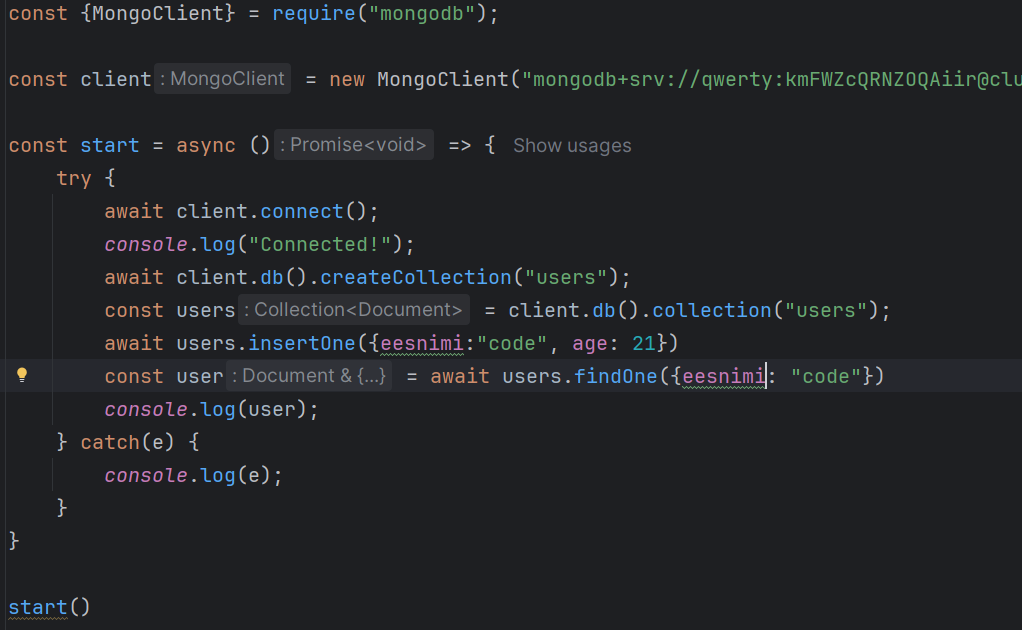1022x630 pixels.
Task: Click the Promise<void> return type hint
Action: point(355,145)
